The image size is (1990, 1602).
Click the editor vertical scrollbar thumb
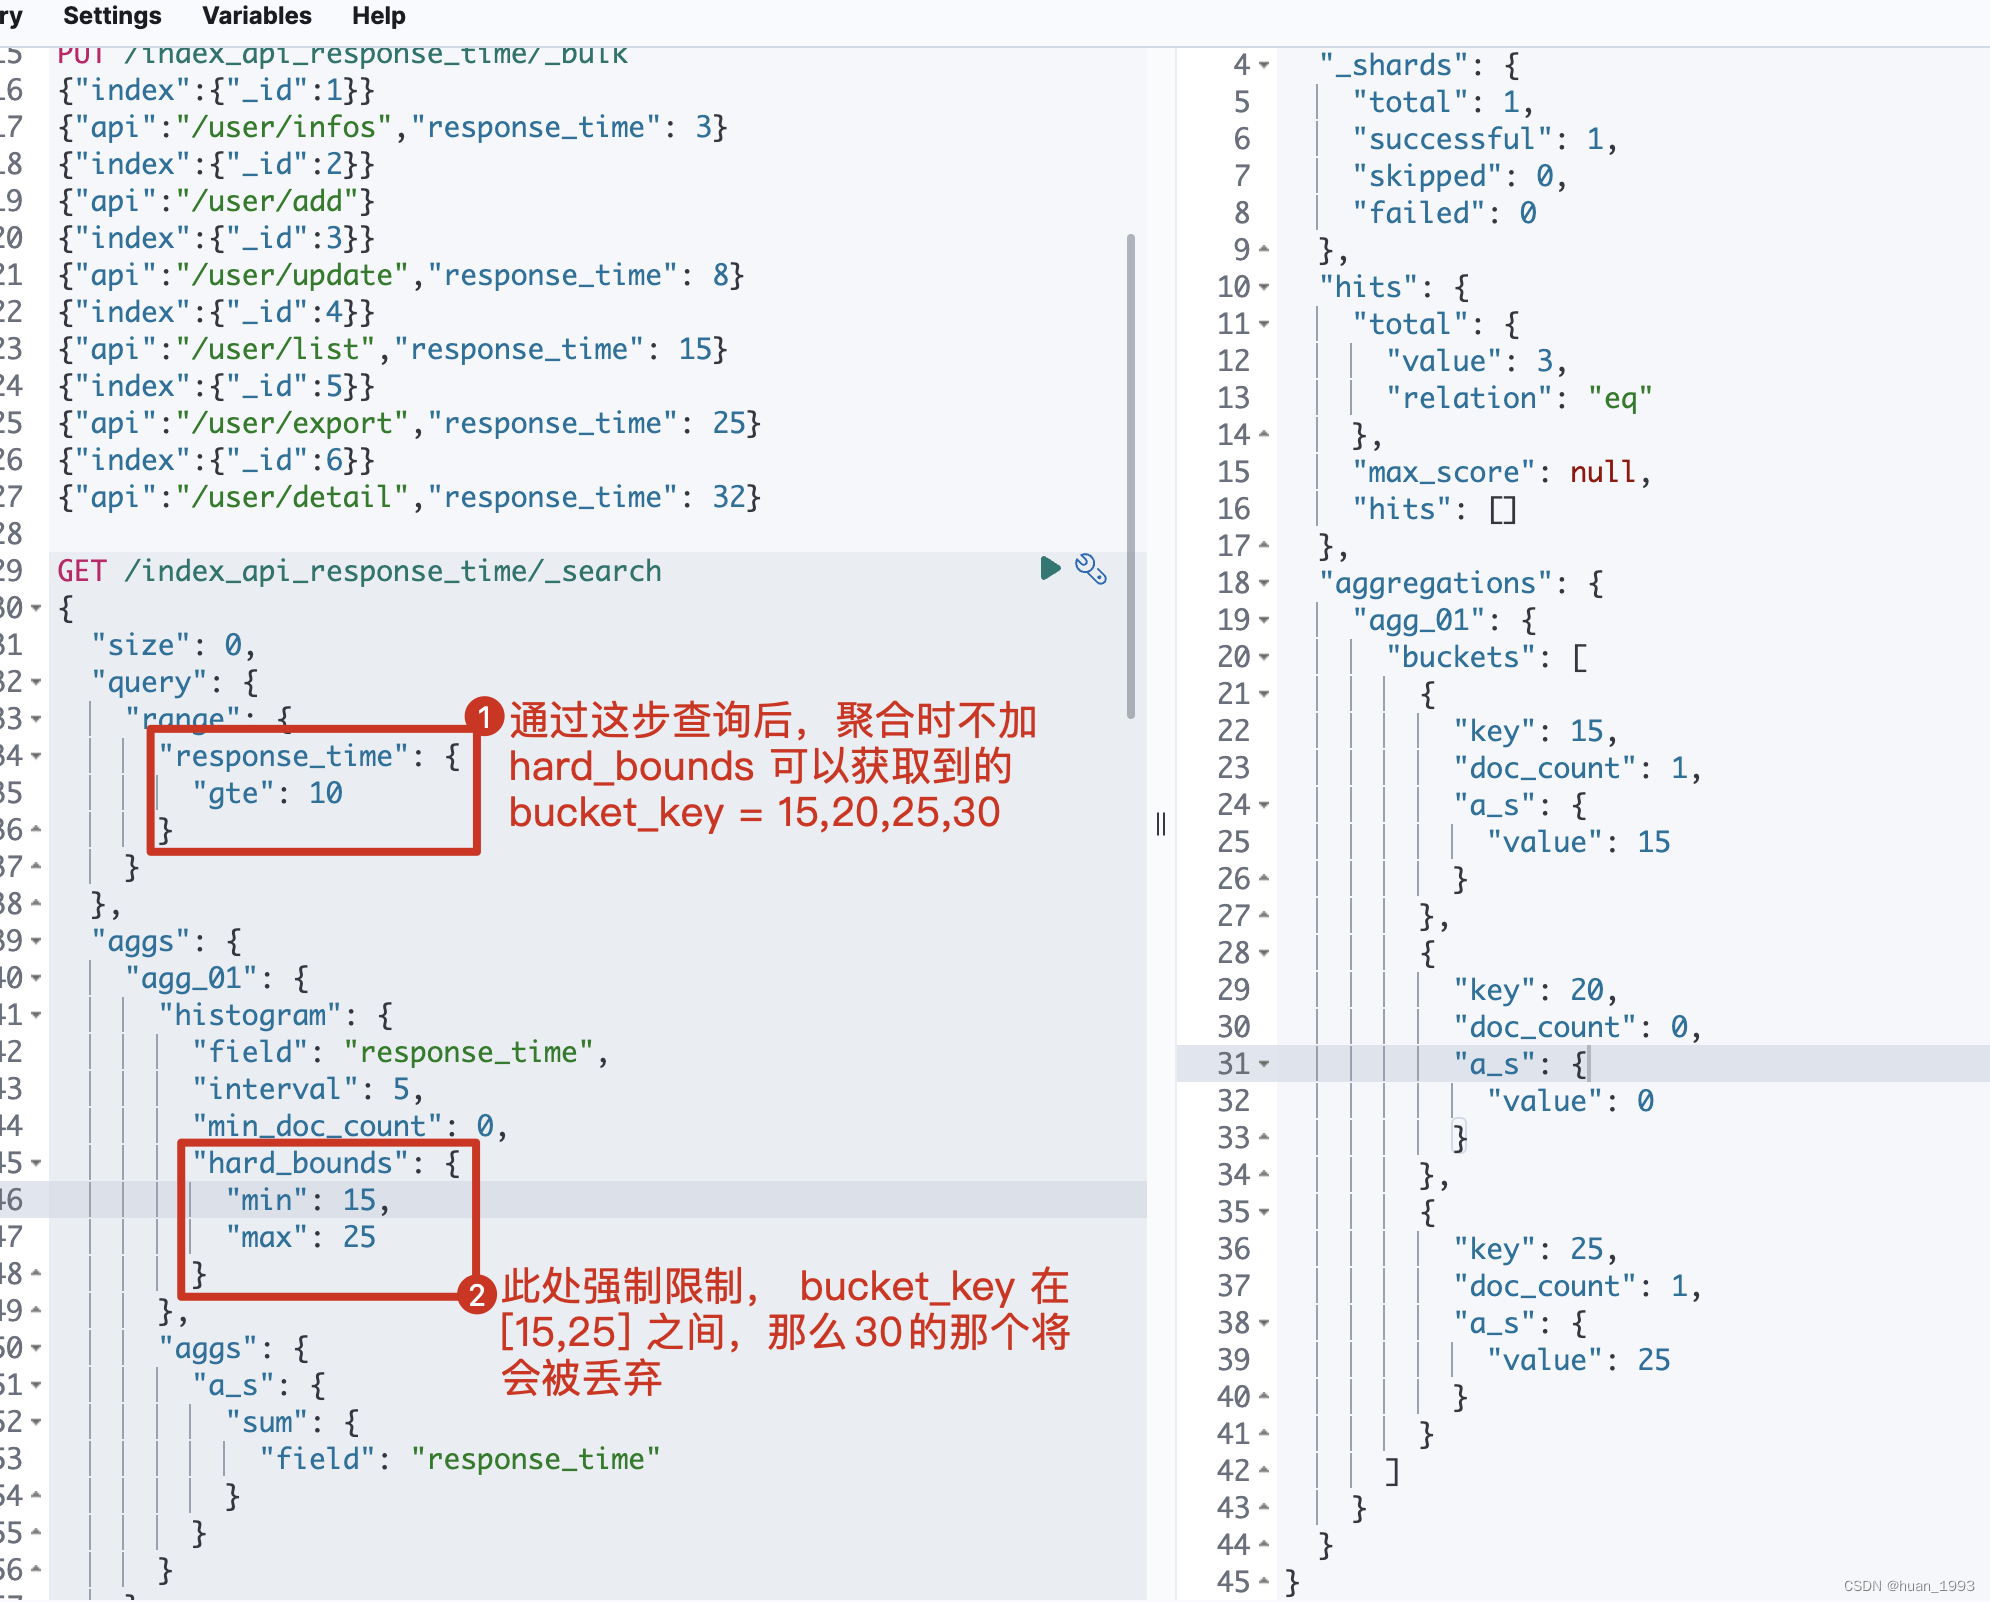[1131, 476]
